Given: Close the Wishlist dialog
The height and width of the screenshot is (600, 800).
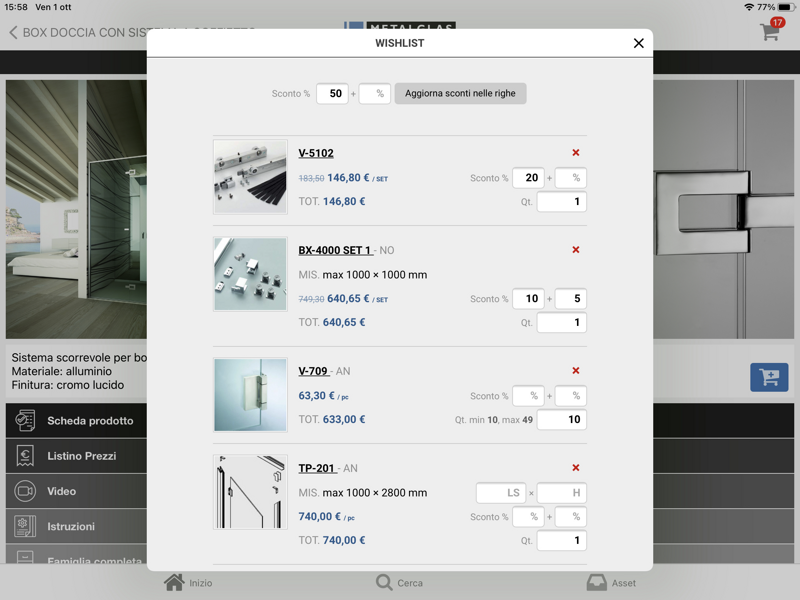Looking at the screenshot, I should coord(638,43).
